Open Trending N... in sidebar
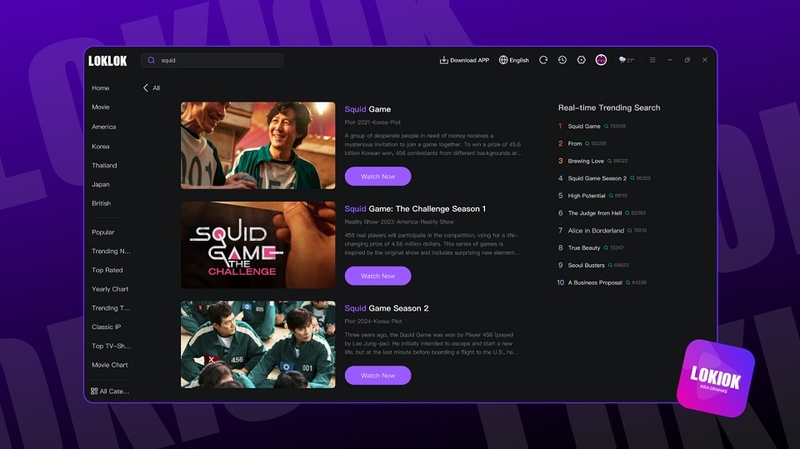 point(111,251)
